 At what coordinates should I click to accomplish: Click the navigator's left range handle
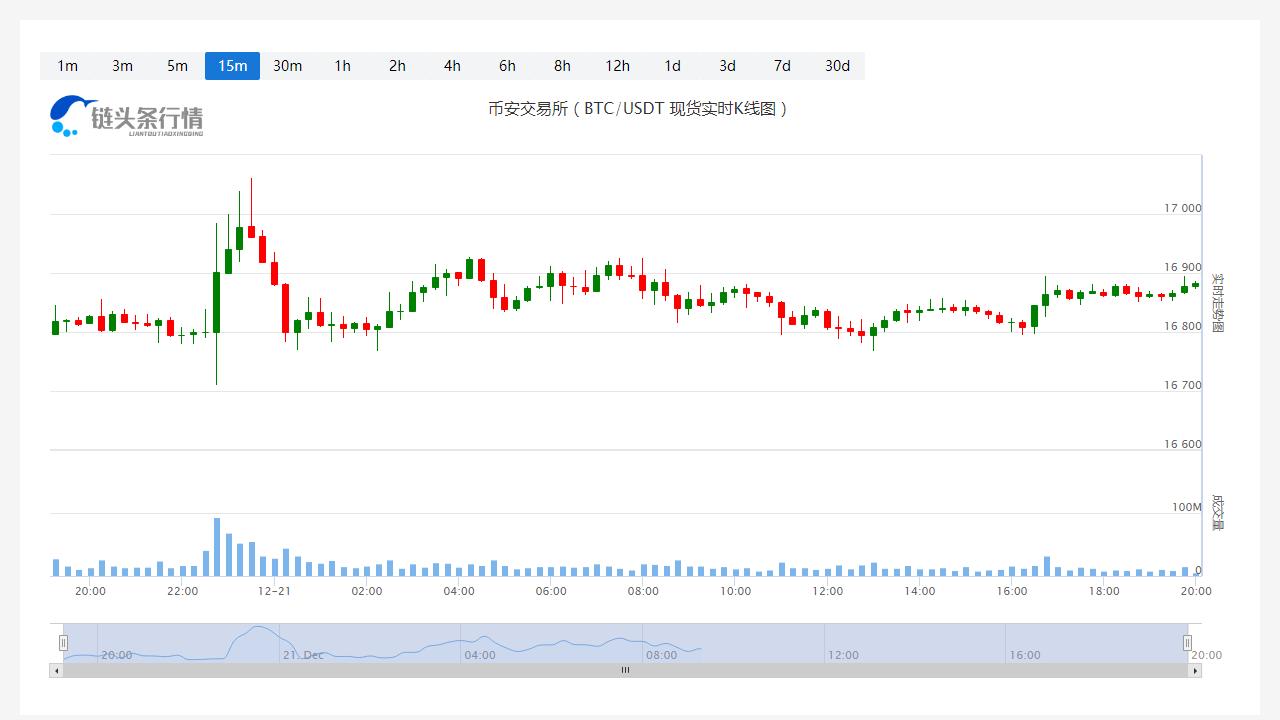pos(63,643)
